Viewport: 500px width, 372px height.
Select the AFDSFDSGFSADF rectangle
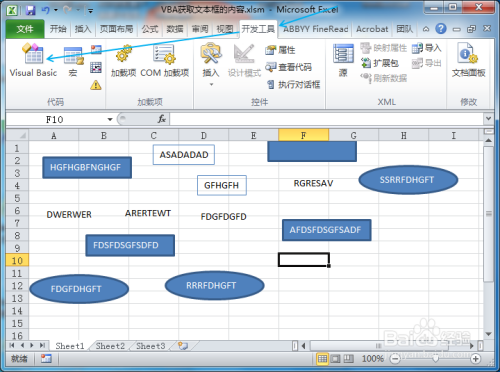(x=327, y=230)
